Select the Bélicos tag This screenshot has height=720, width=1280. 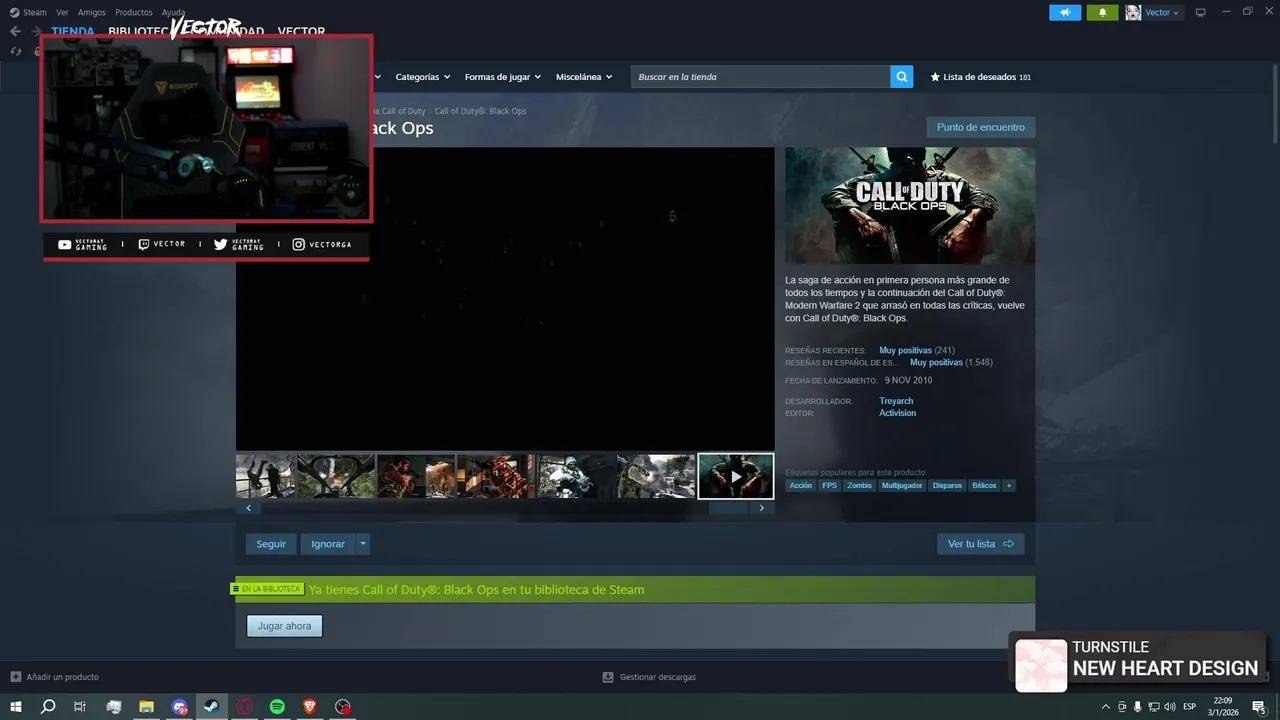tap(984, 485)
